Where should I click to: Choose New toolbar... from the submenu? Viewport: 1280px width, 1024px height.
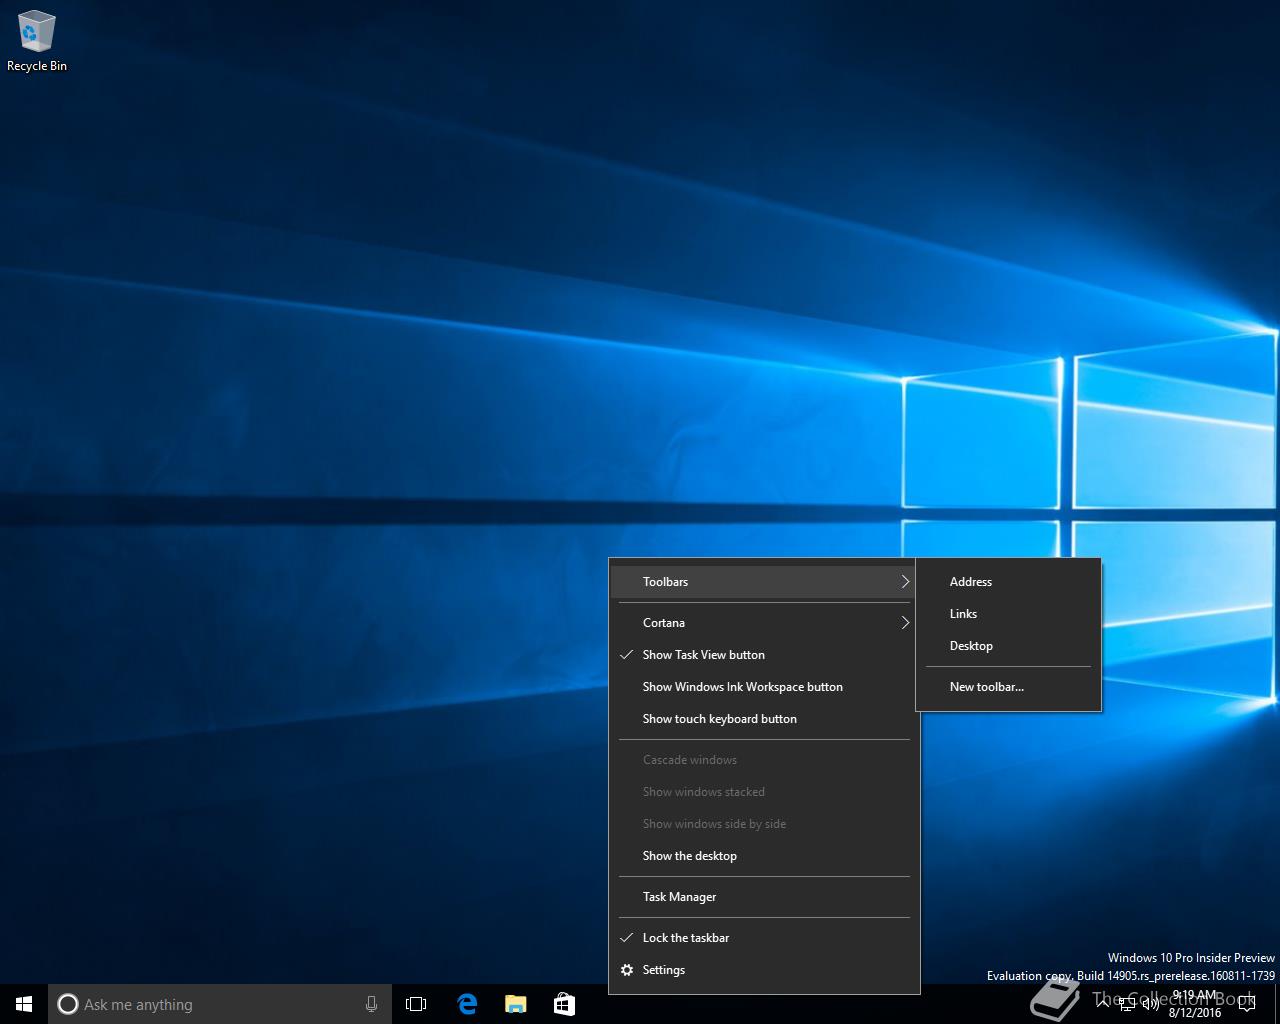point(986,687)
